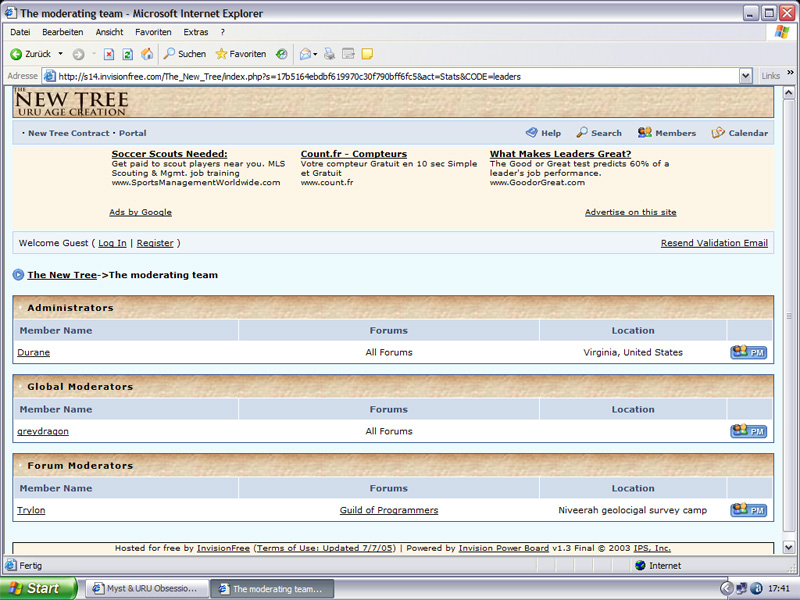Click the Log In link
800x600 pixels.
coord(112,243)
